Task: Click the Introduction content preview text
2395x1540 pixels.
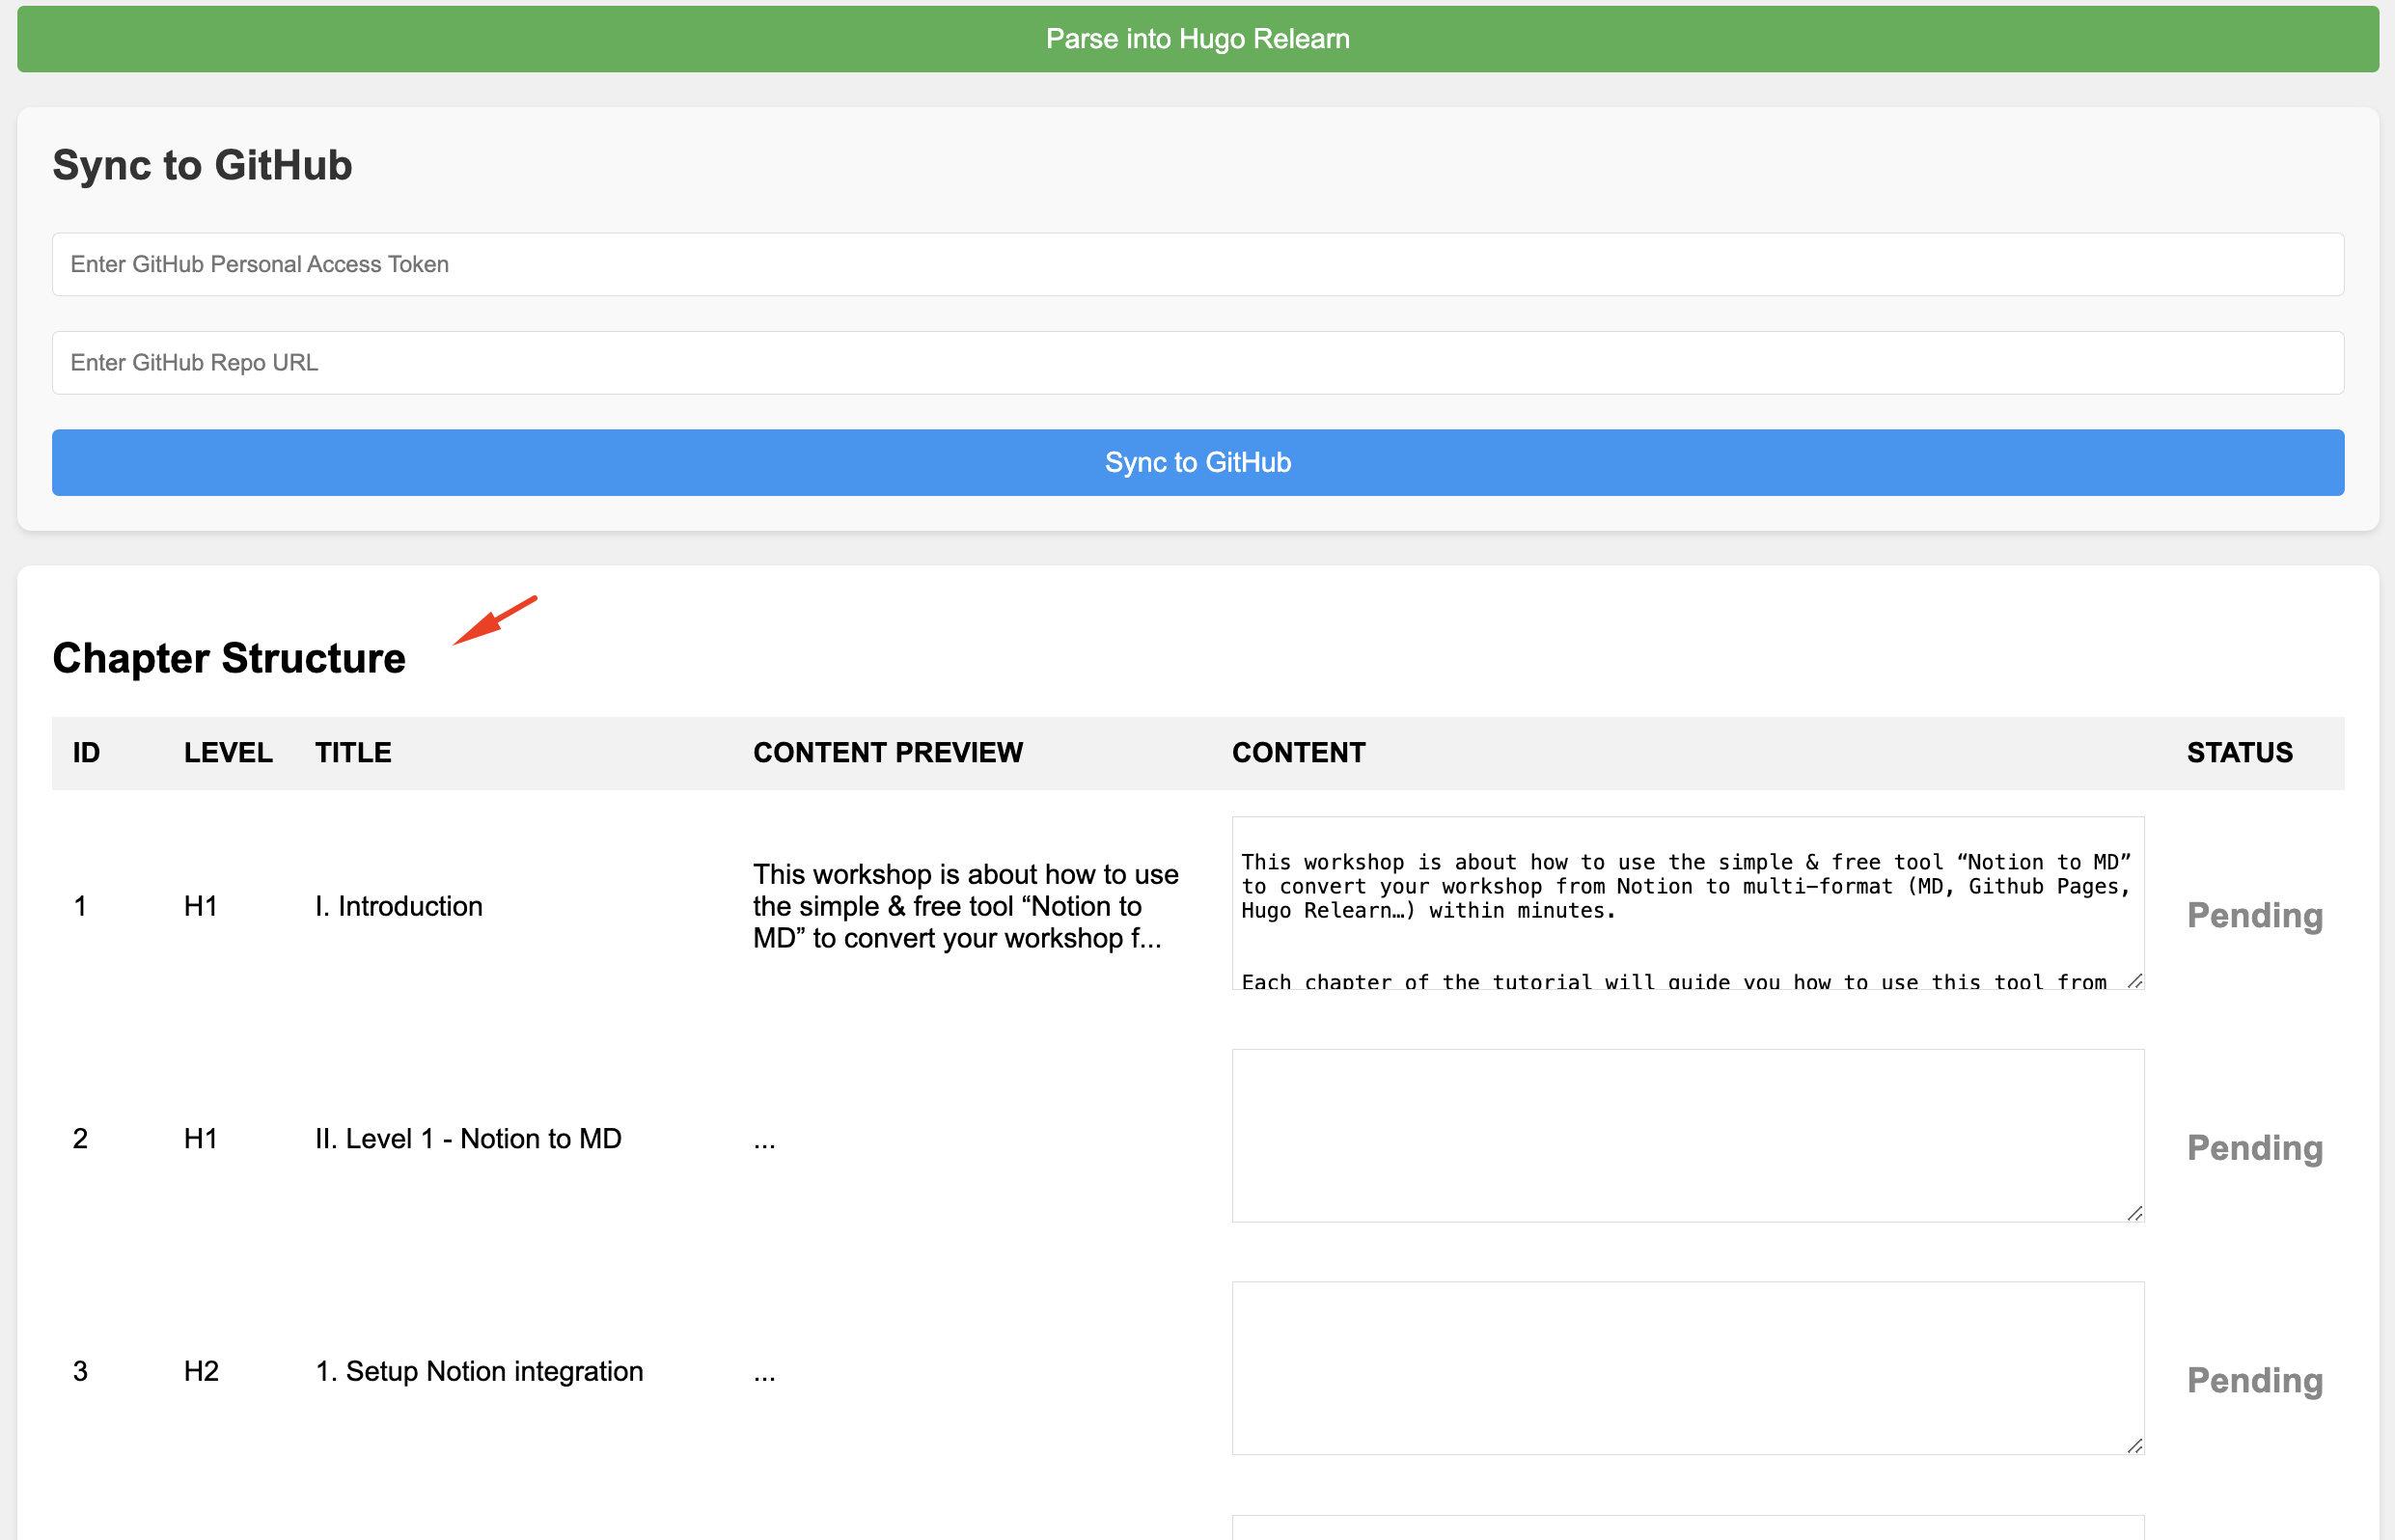Action: pos(964,906)
